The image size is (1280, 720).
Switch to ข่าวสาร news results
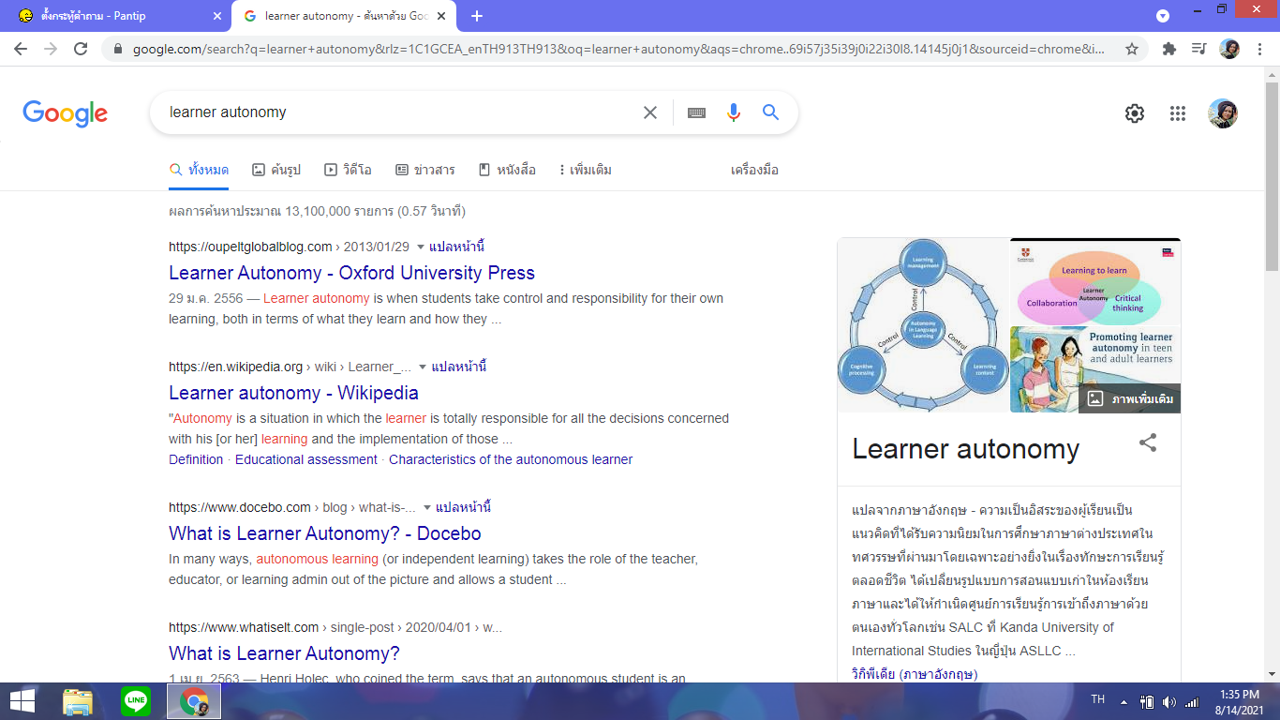pos(425,170)
